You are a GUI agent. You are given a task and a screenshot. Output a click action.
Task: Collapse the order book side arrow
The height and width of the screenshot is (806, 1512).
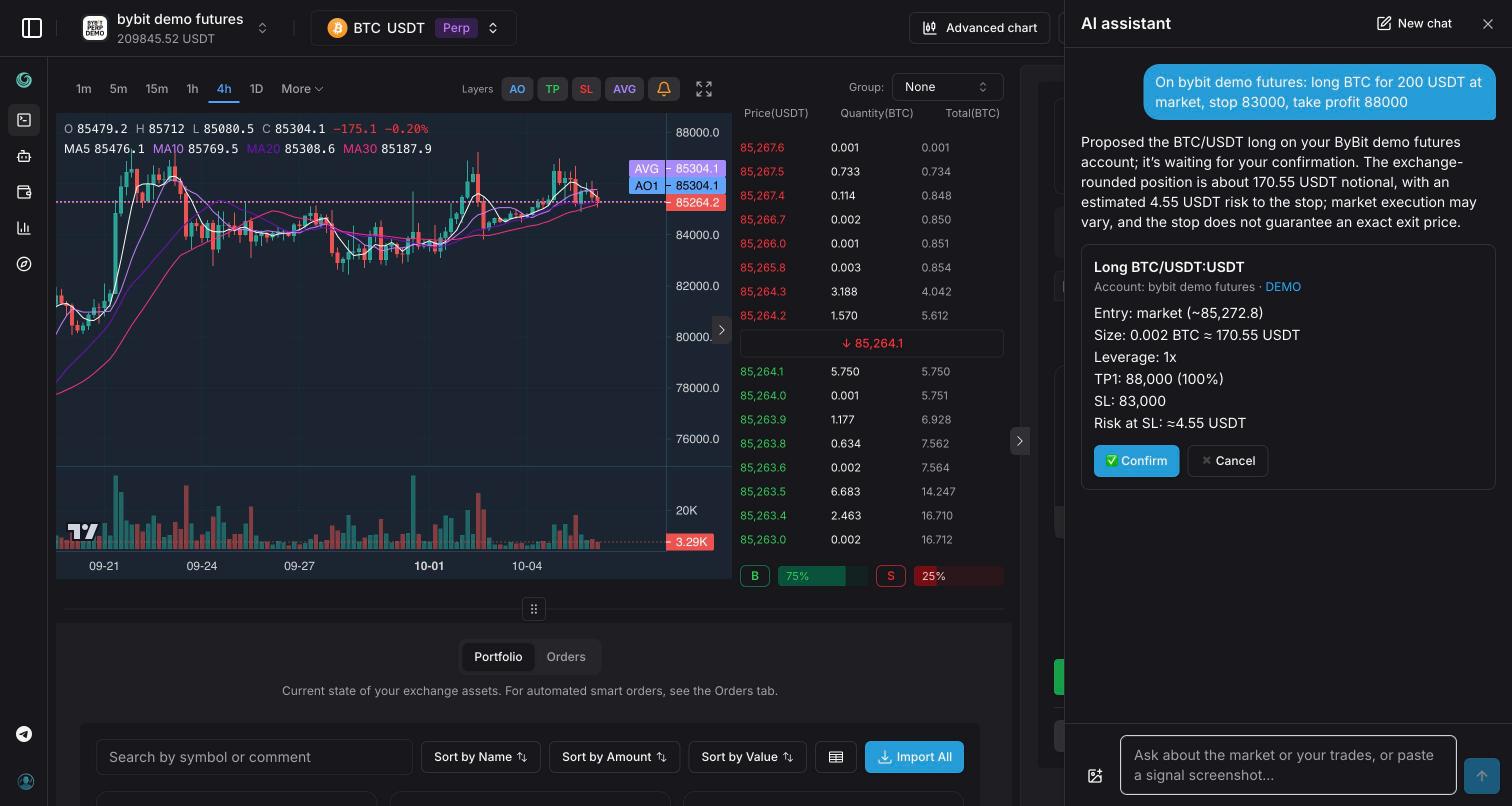[x=1019, y=441]
